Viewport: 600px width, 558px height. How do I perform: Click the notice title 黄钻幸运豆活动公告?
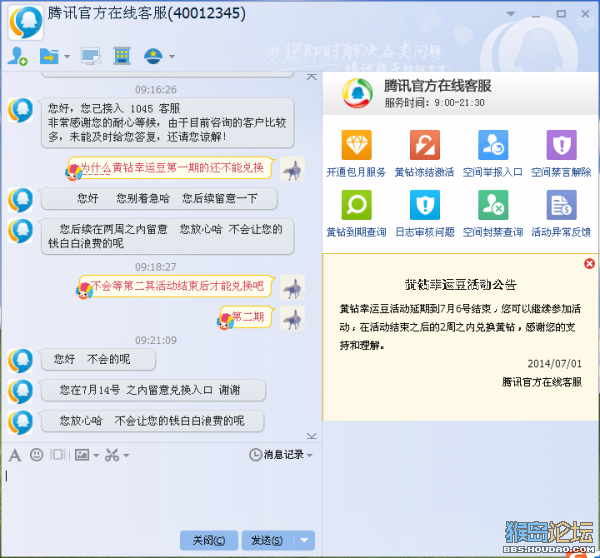pyautogui.click(x=460, y=284)
